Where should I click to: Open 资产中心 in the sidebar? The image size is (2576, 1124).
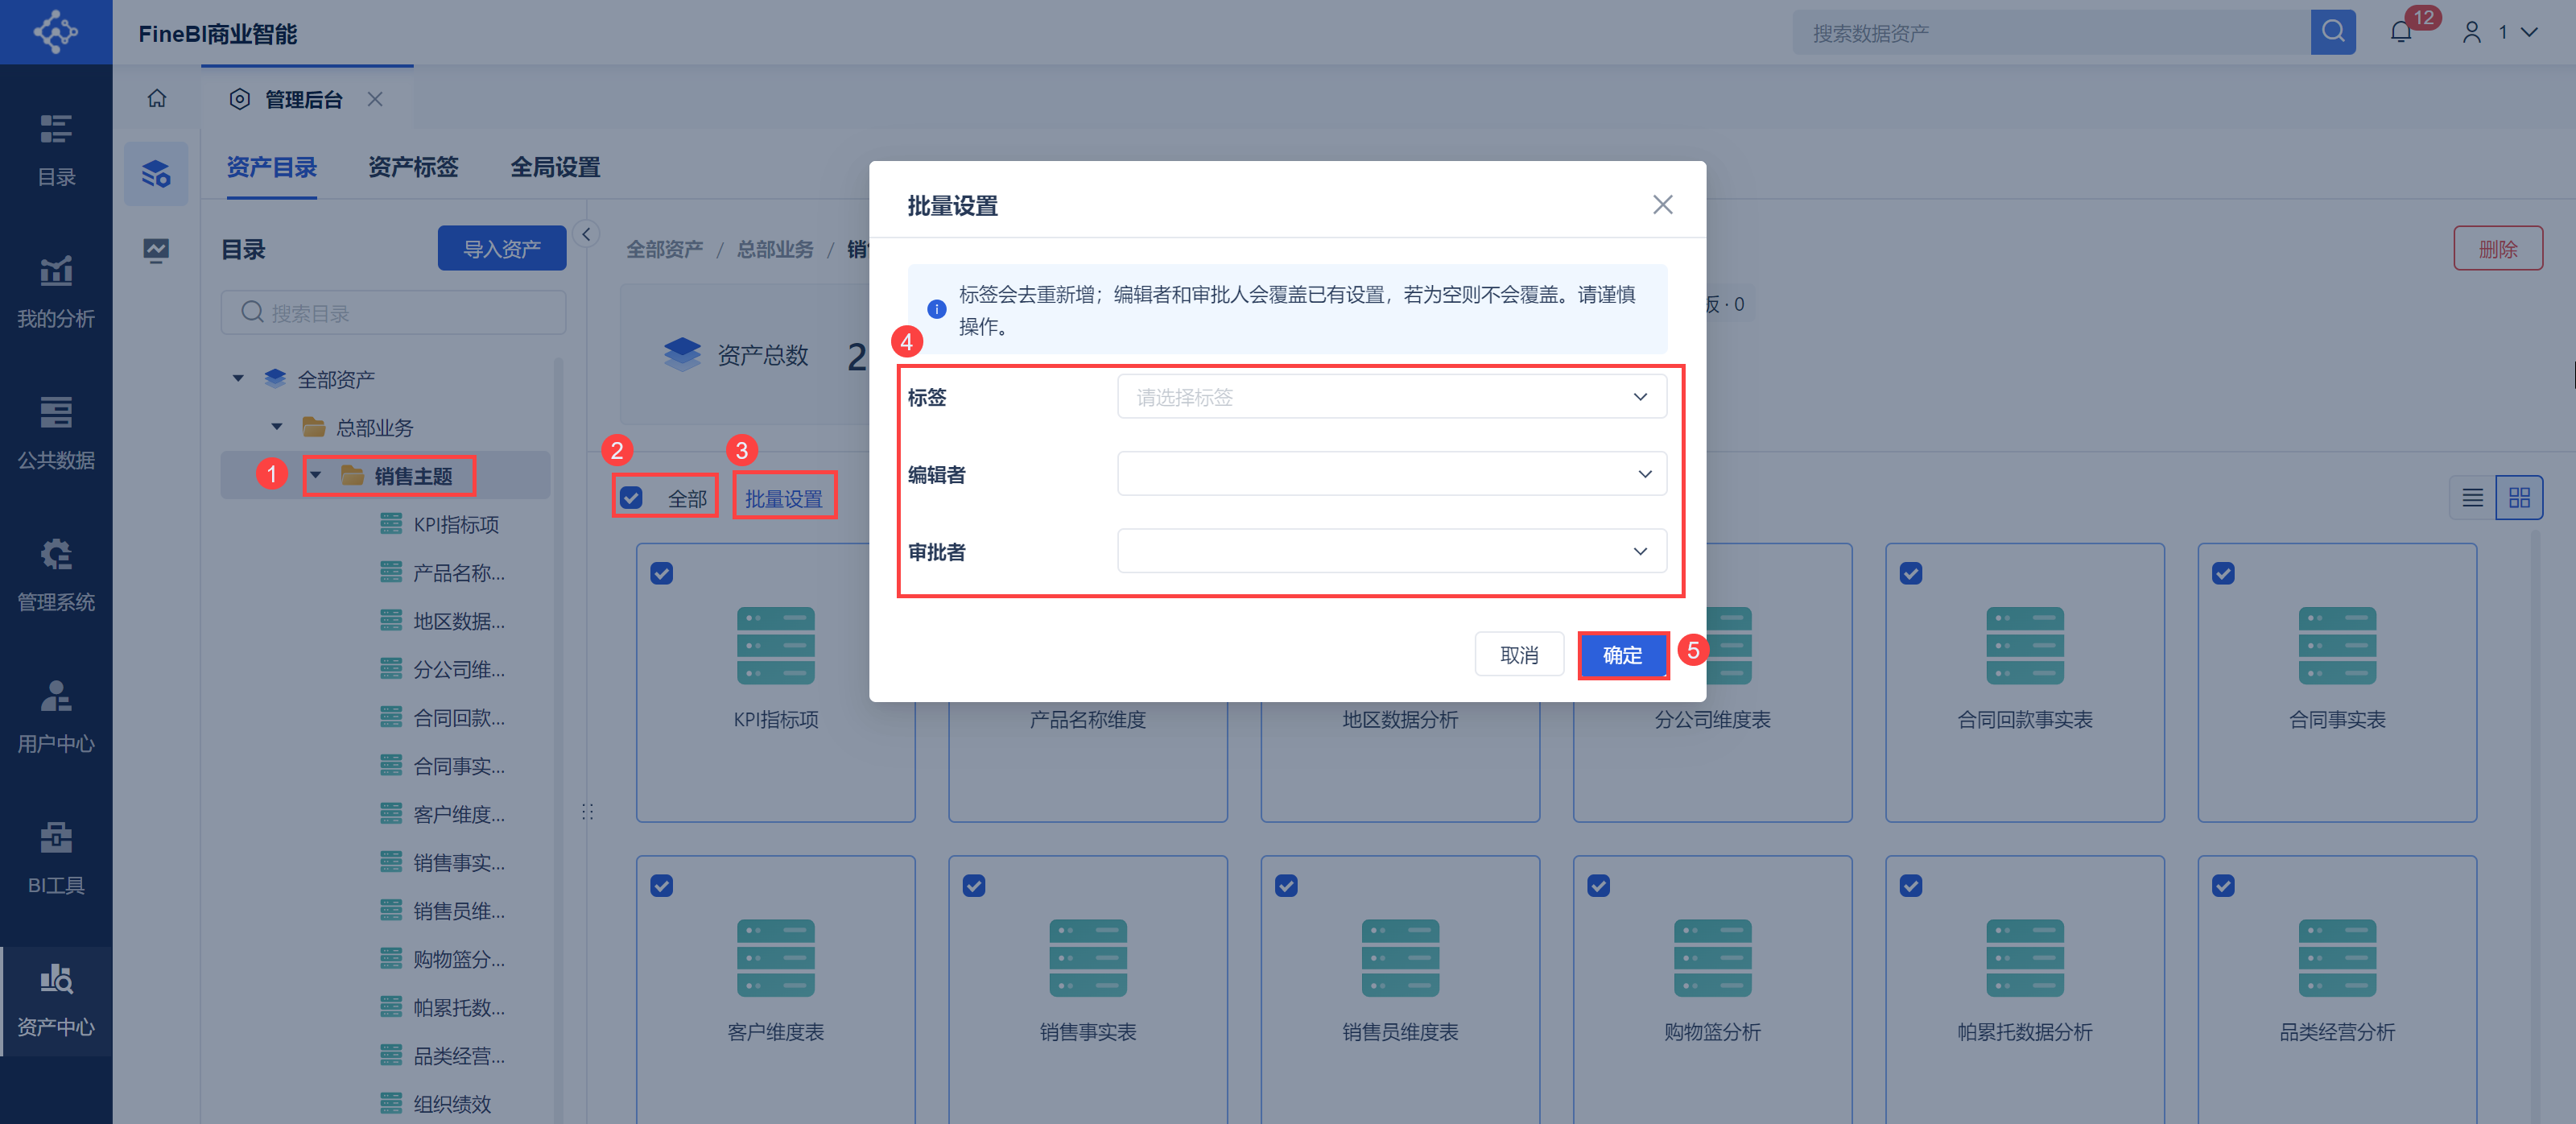(56, 1000)
